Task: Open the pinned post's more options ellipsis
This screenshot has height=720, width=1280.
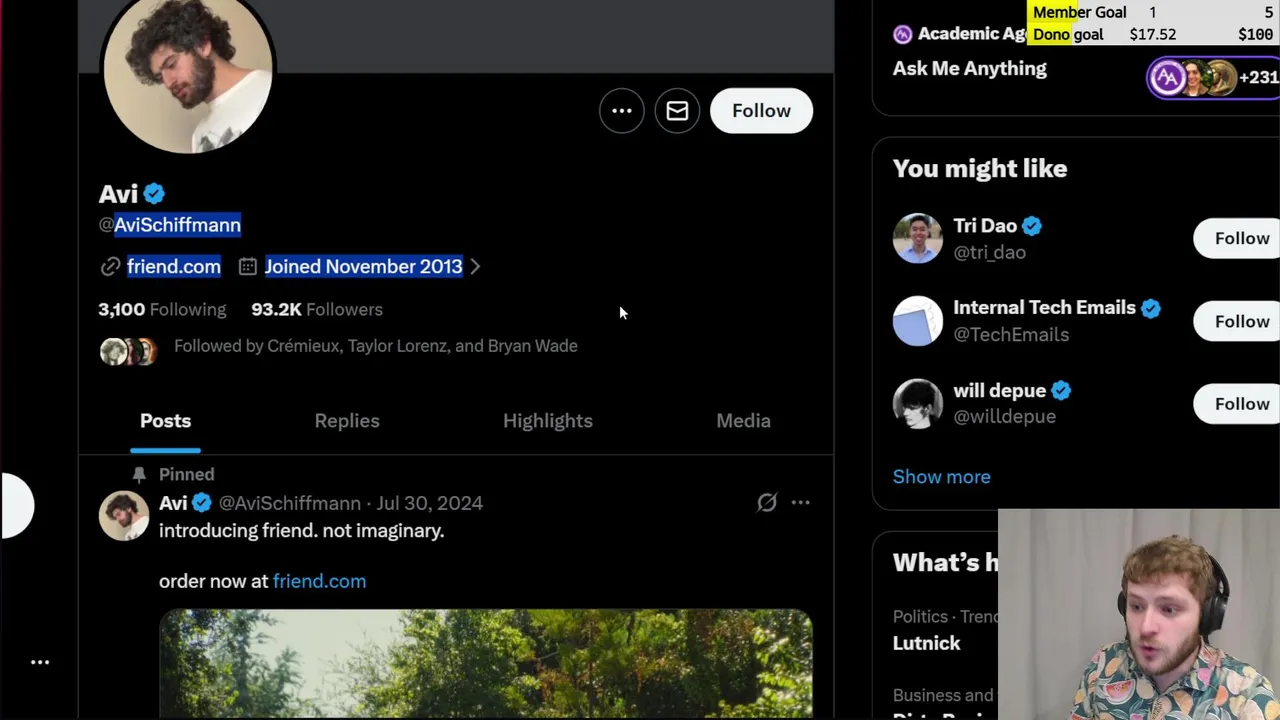Action: [800, 503]
